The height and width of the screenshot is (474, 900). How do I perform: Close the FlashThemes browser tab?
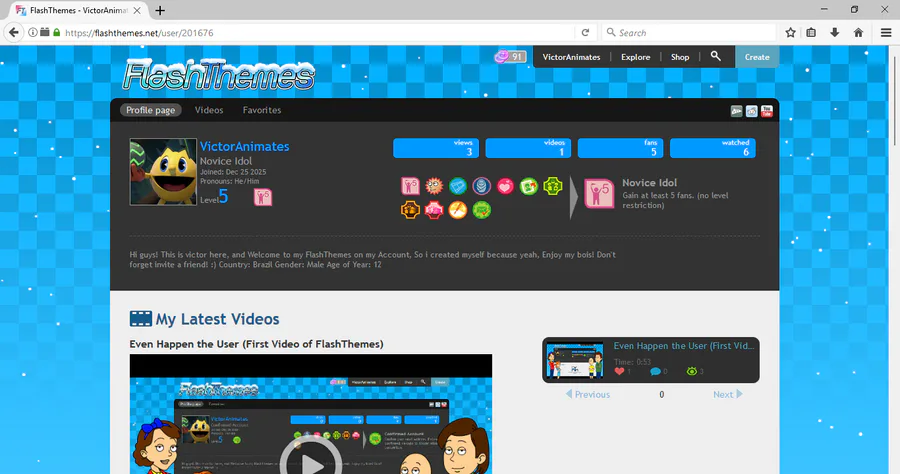(137, 10)
